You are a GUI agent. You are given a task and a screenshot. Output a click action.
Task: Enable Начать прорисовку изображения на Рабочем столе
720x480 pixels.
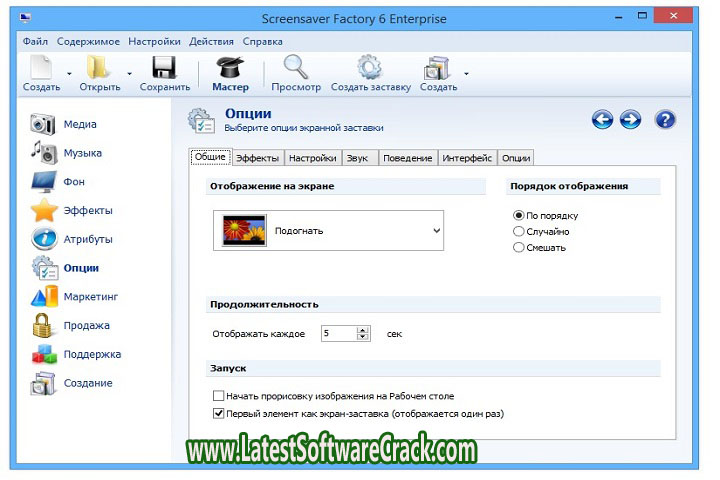219,395
